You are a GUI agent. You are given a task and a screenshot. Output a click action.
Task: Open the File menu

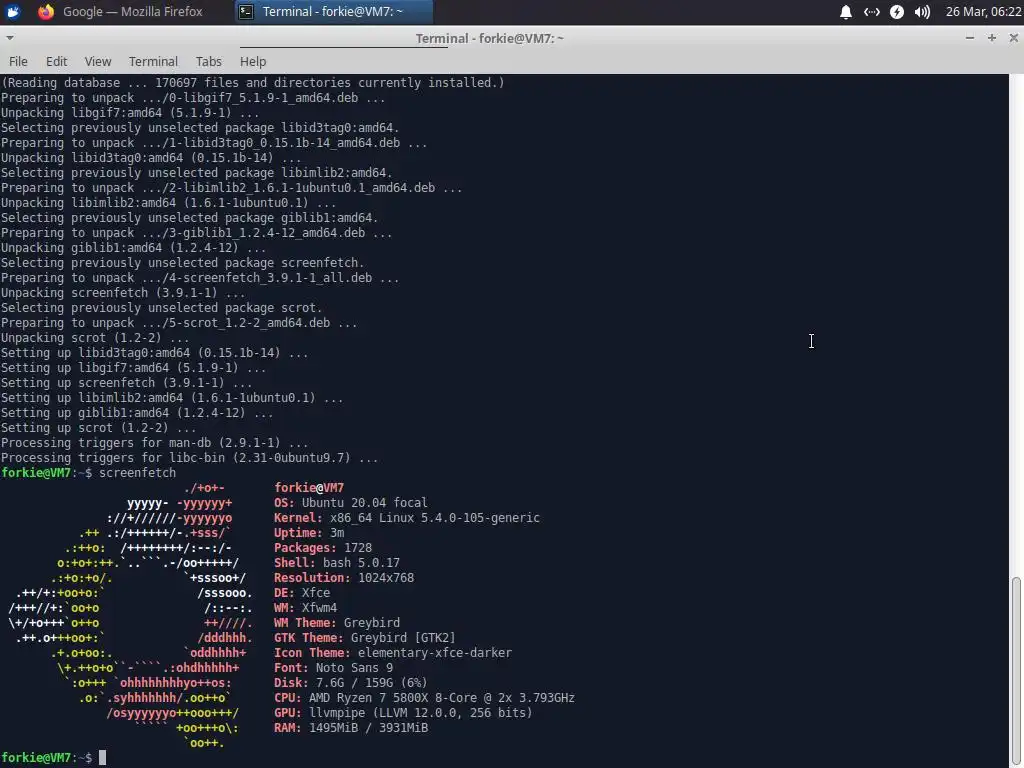pyautogui.click(x=18, y=61)
